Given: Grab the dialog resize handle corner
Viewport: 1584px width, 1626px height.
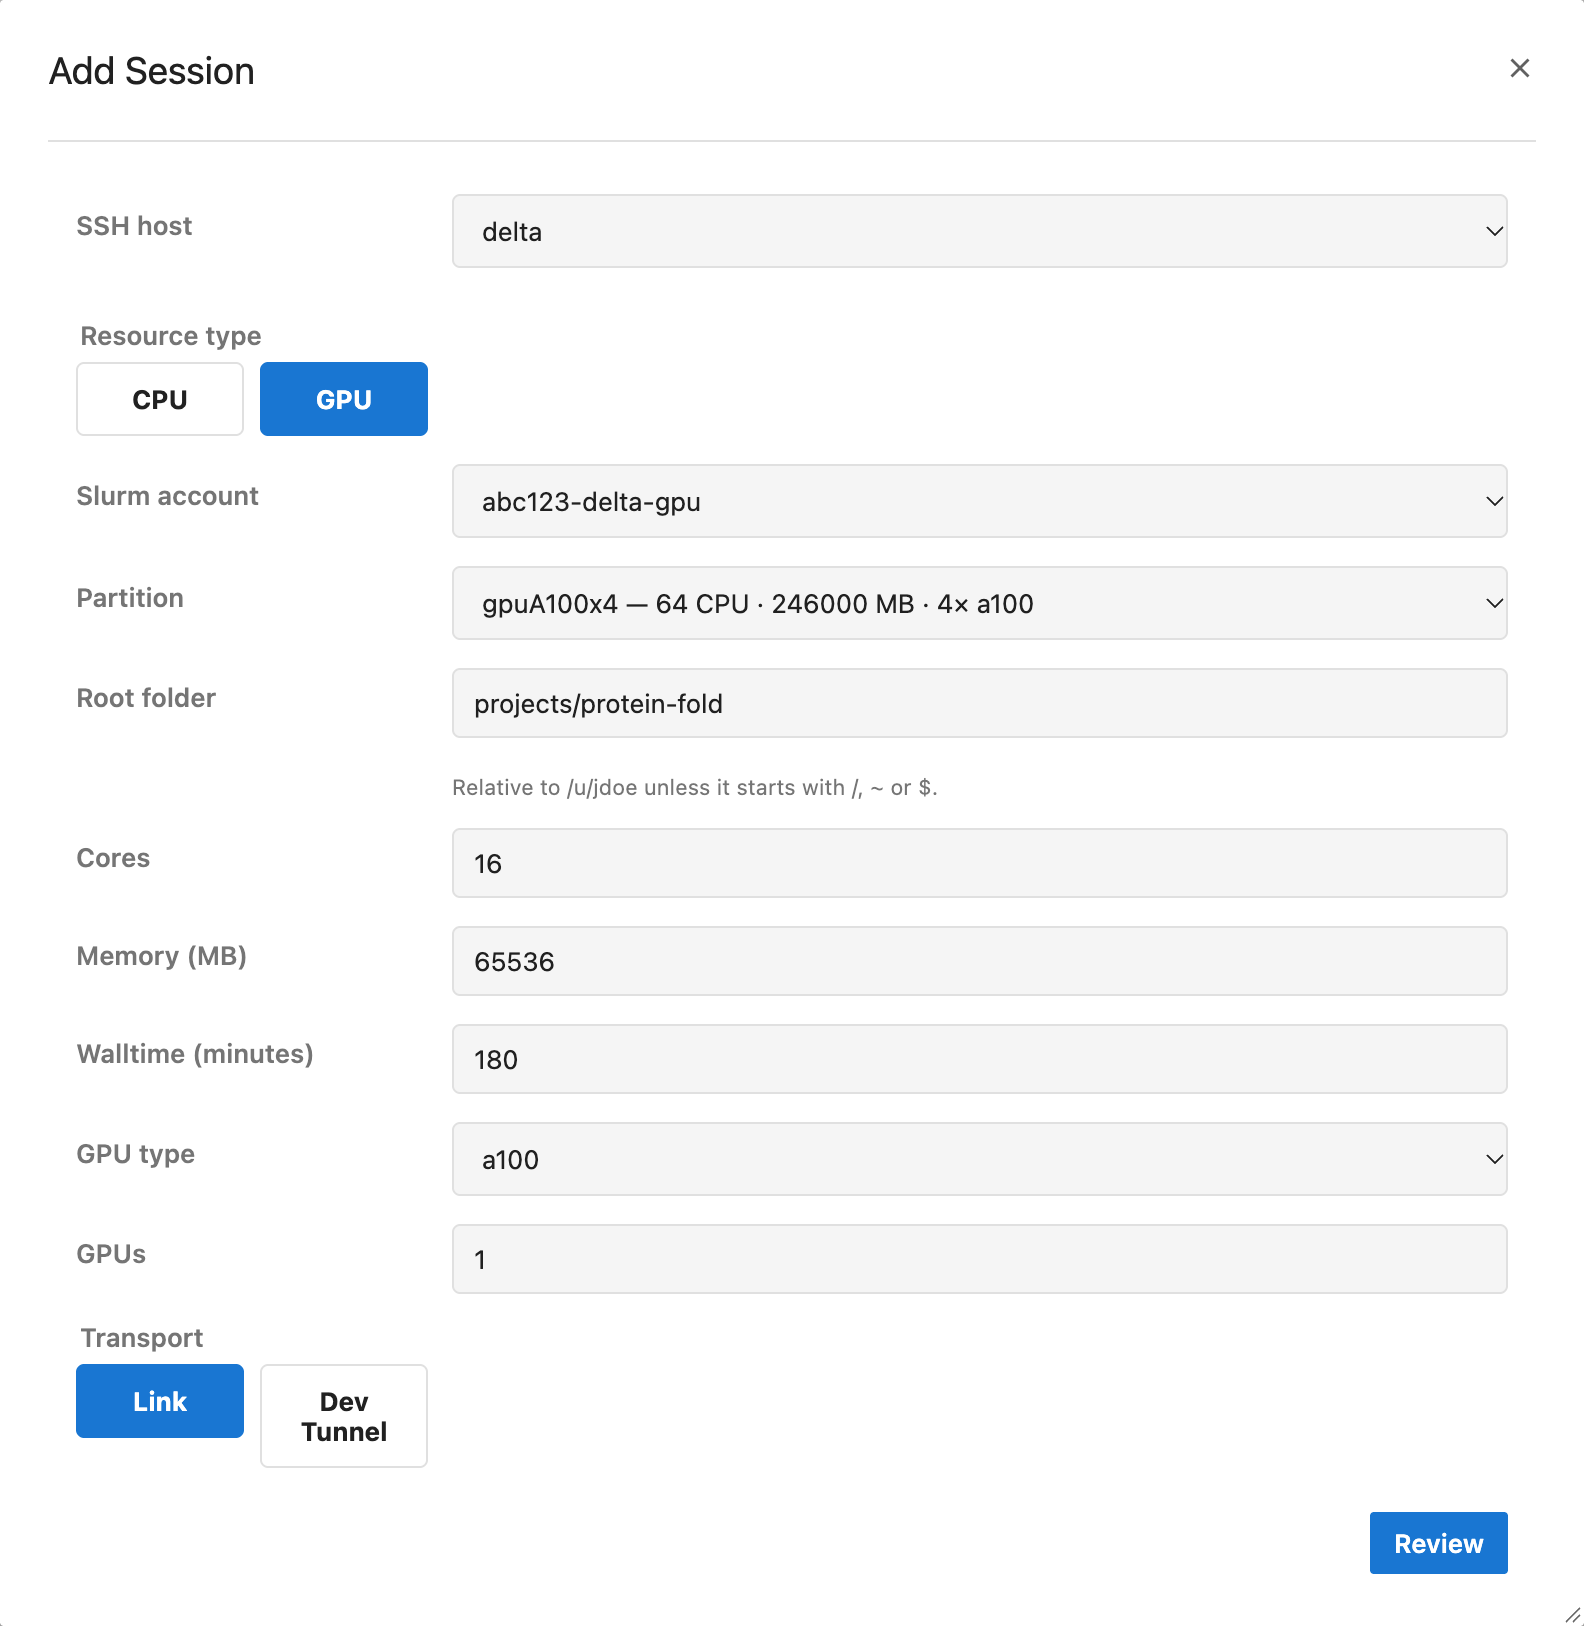Looking at the screenshot, I should tap(1572, 1614).
